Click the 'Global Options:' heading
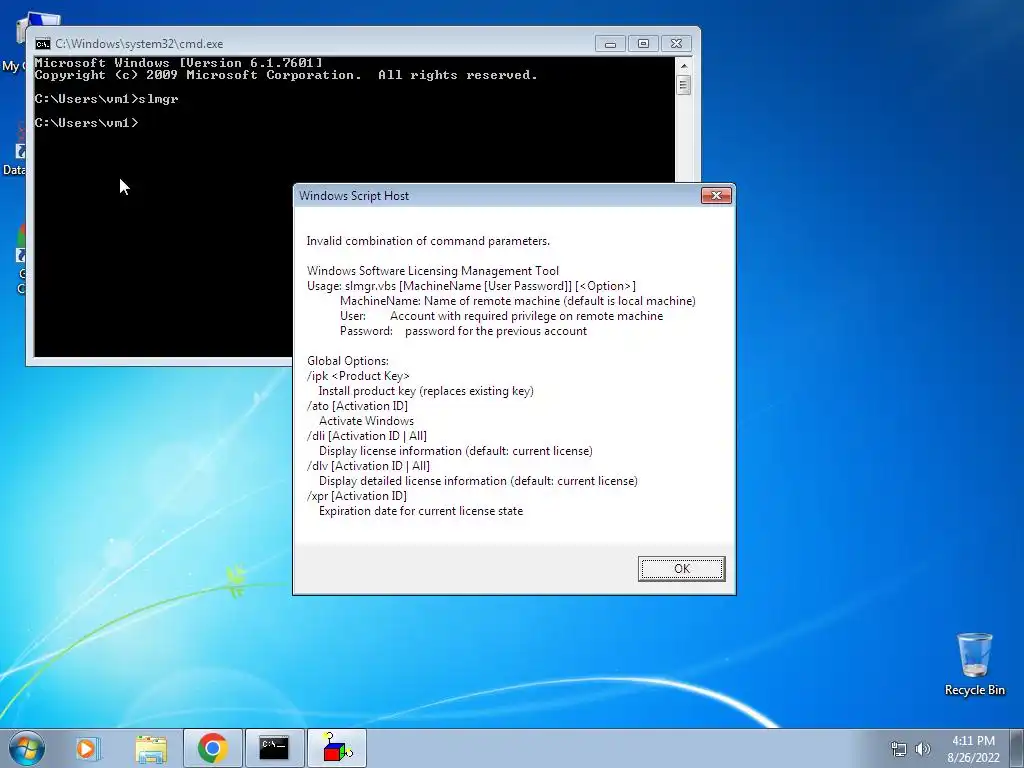This screenshot has width=1024, height=768. coord(347,361)
